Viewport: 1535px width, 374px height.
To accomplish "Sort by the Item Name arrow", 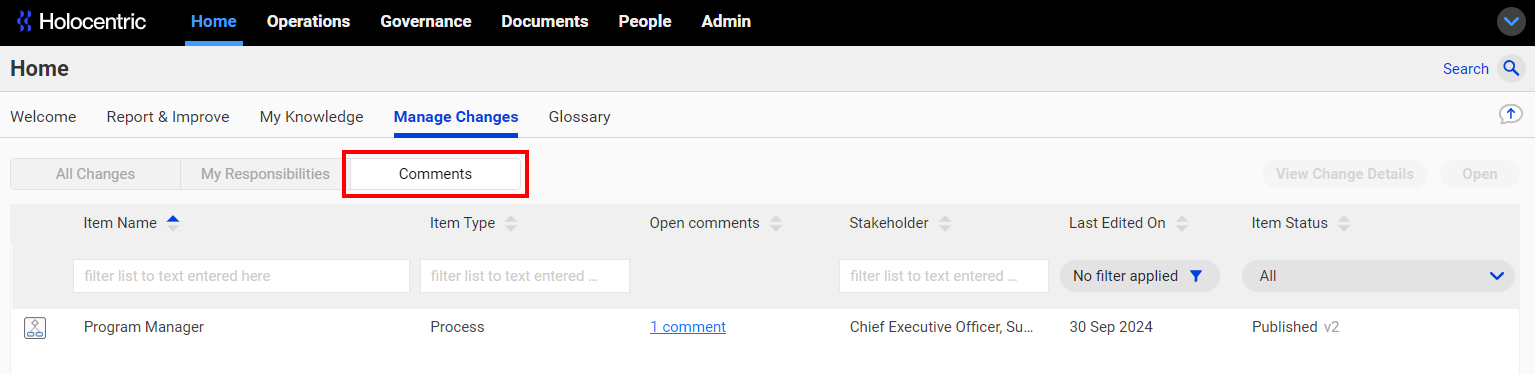I will coord(173,223).
